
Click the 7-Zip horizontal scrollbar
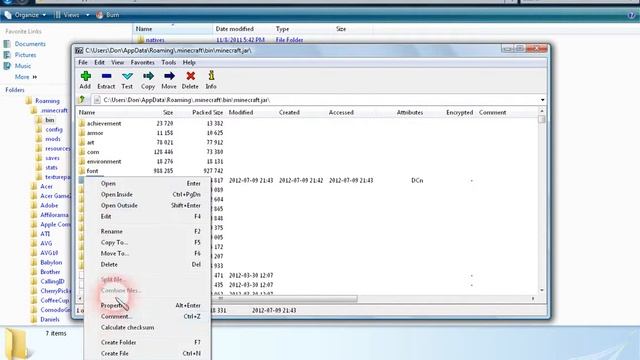coord(306,299)
